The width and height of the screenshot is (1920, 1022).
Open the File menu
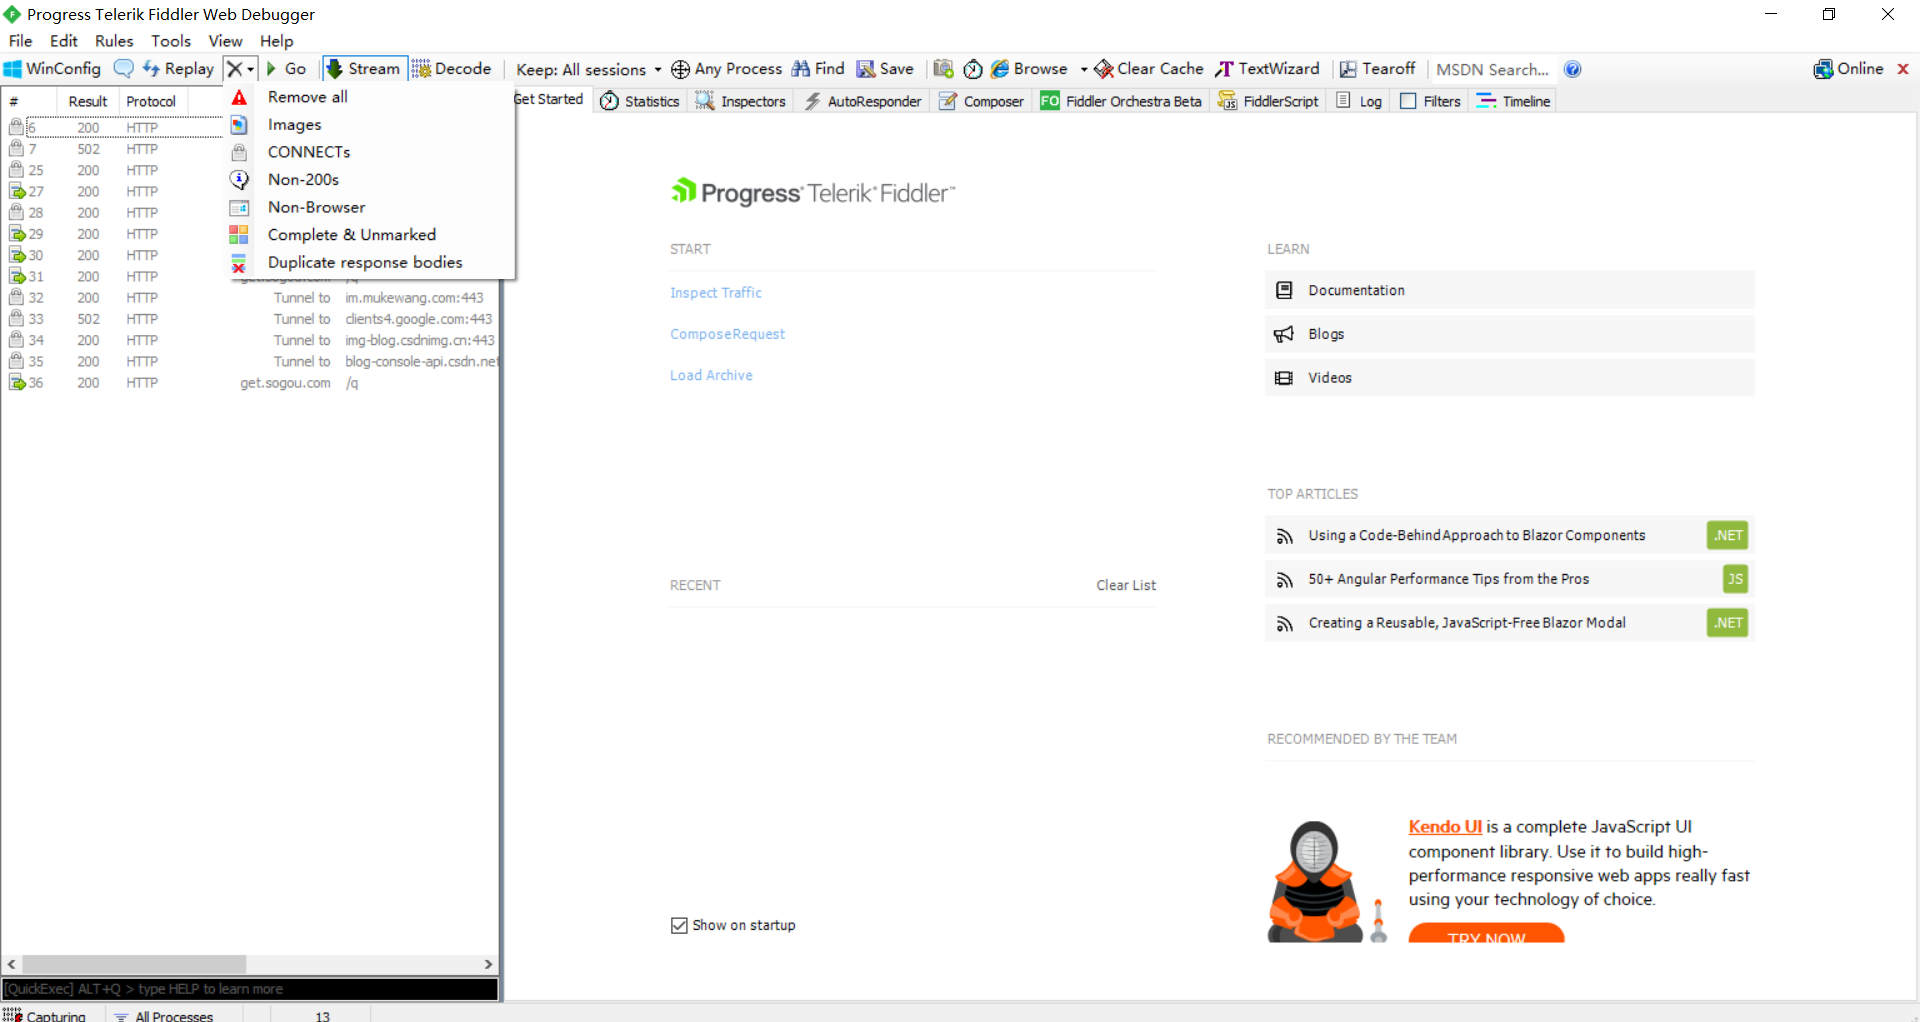pyautogui.click(x=21, y=41)
